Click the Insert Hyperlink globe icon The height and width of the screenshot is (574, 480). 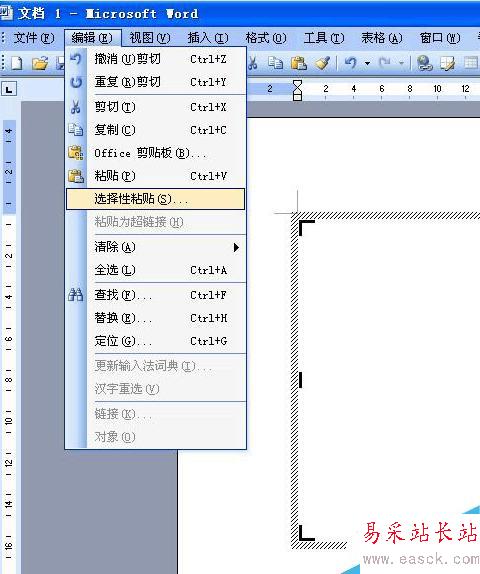tap(424, 63)
